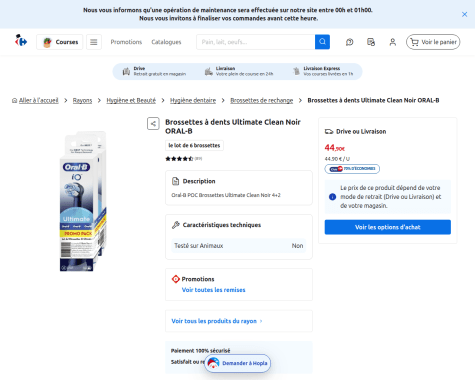Open the chat help icon
Image resolution: width=475 pixels, height=380 pixels.
(349, 42)
